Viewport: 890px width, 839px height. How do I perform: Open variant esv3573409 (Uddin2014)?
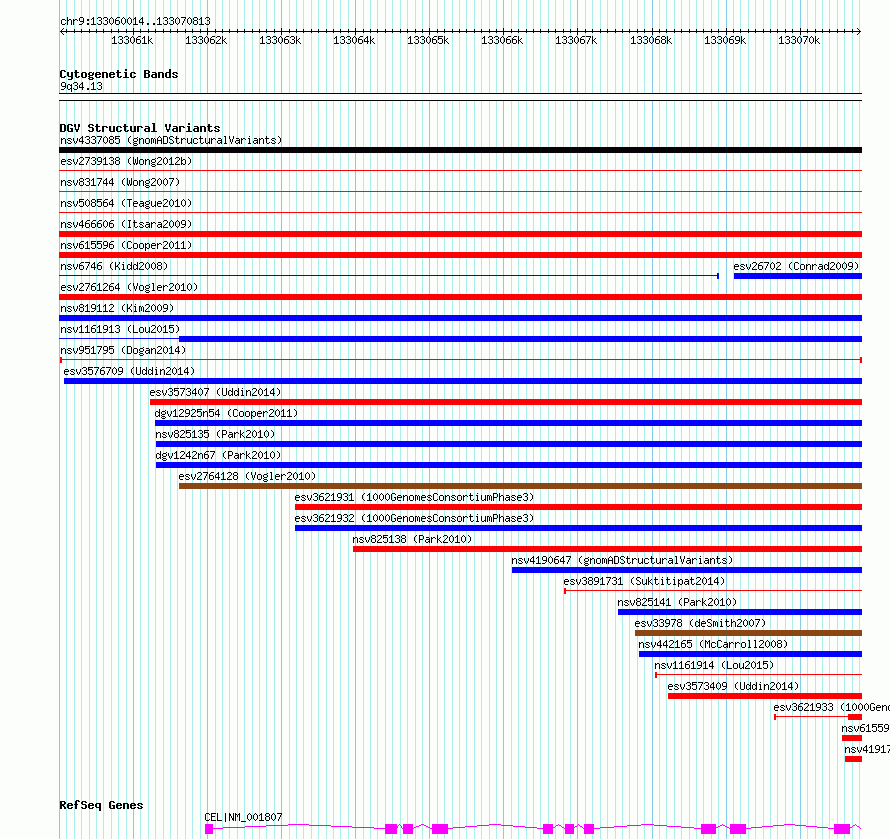(733, 686)
